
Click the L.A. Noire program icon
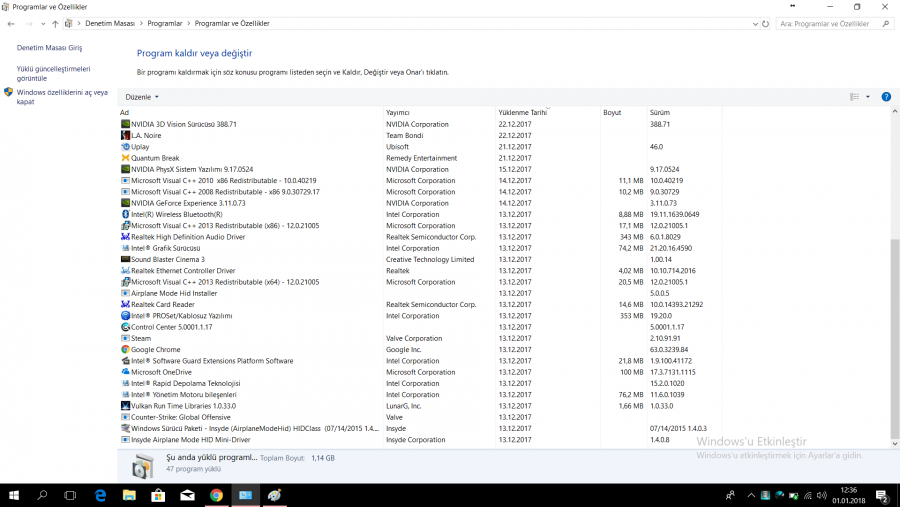pyautogui.click(x=125, y=136)
